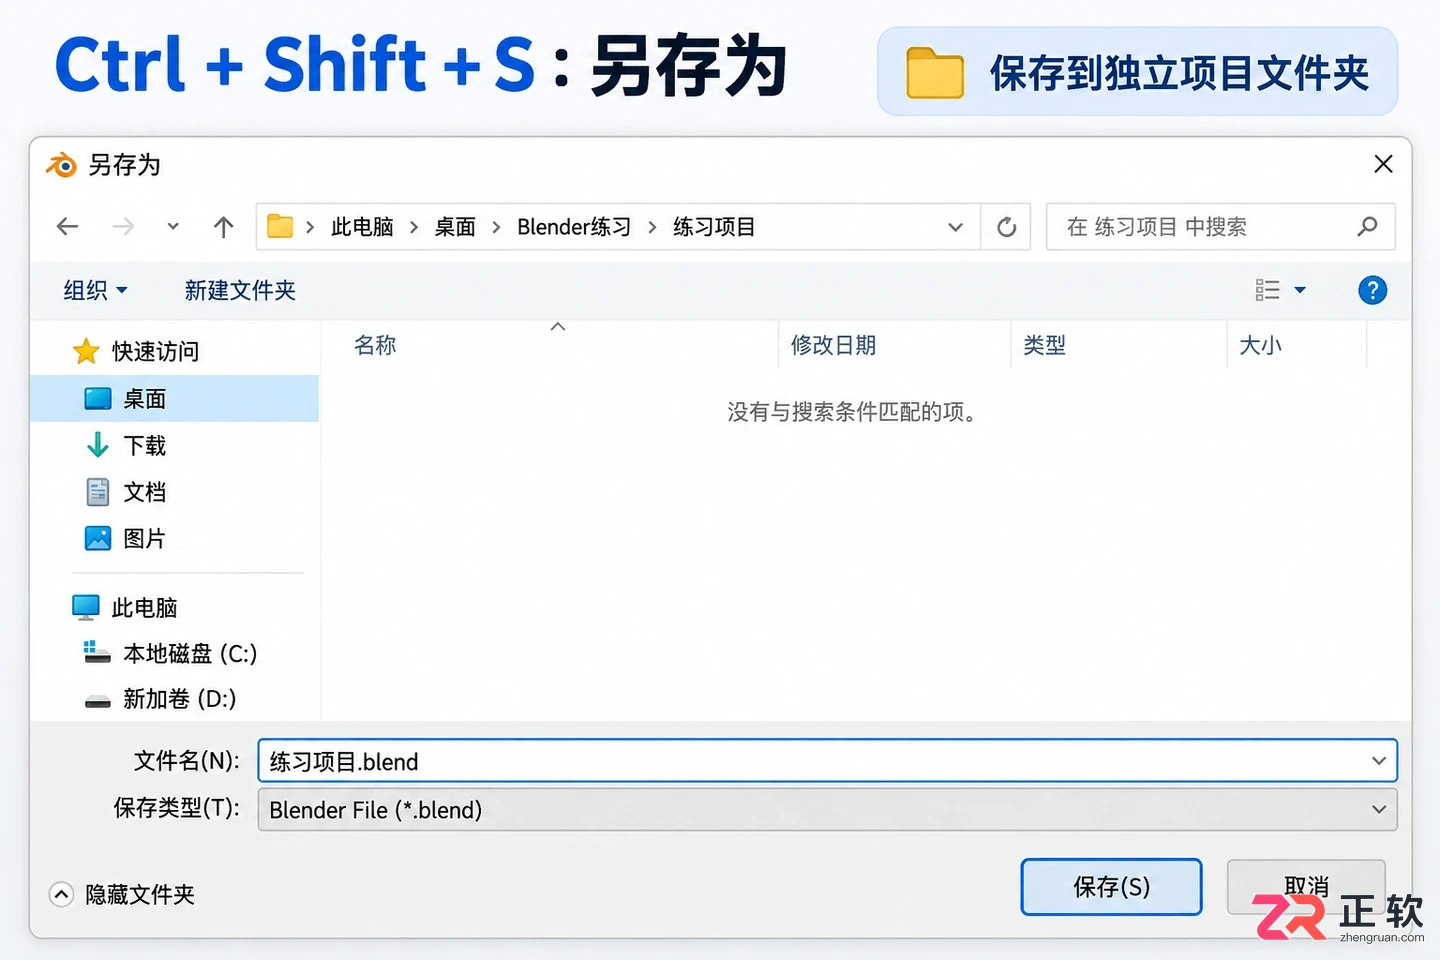Close the 另存为 dialog
The height and width of the screenshot is (960, 1440).
click(x=1383, y=164)
